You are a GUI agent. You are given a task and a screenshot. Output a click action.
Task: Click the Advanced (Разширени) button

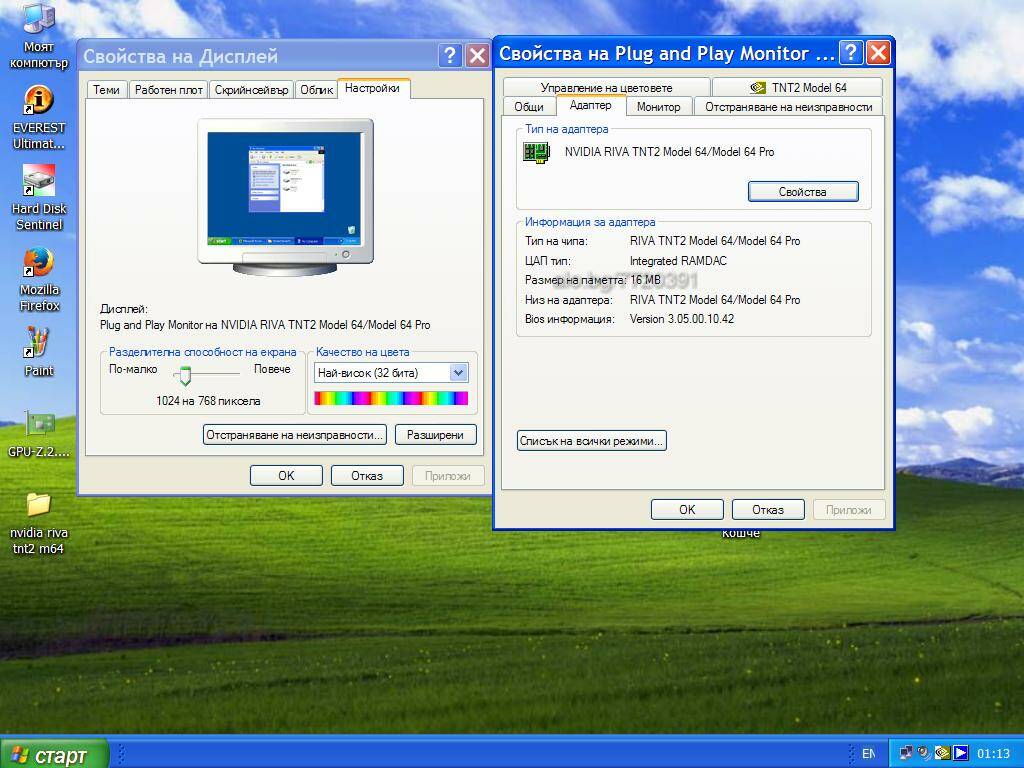[x=436, y=435]
